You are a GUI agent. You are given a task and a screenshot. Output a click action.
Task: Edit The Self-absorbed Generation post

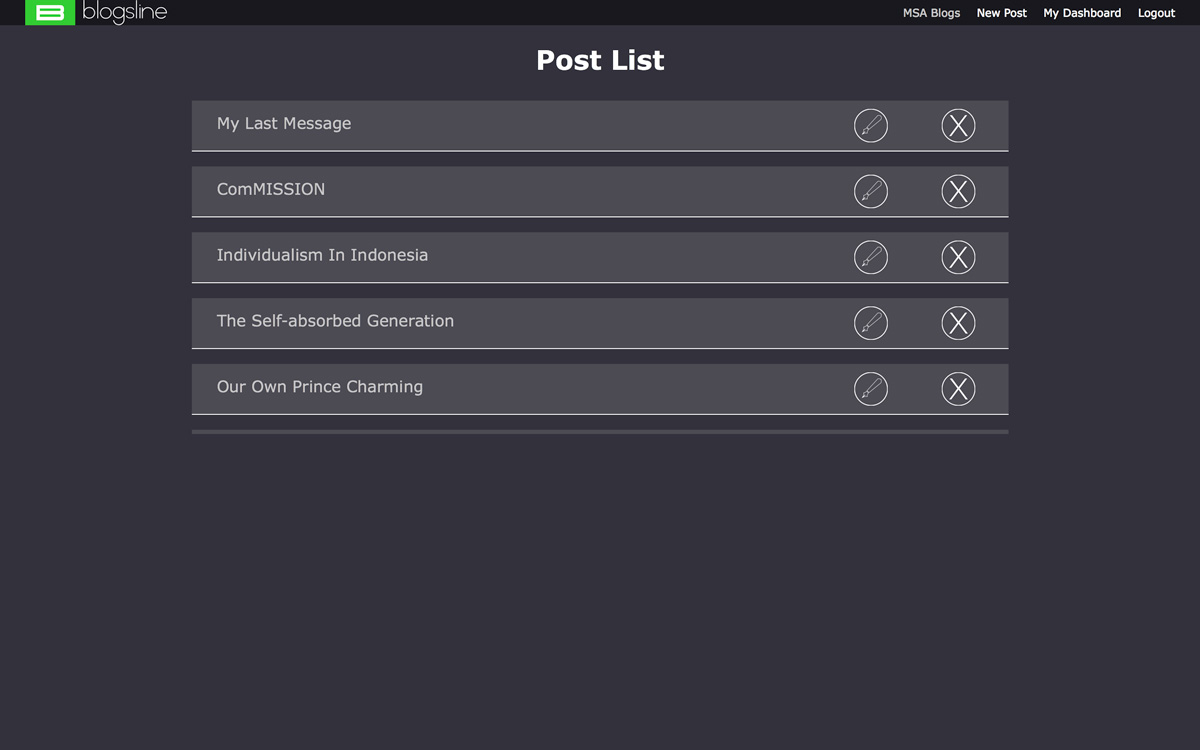click(871, 323)
